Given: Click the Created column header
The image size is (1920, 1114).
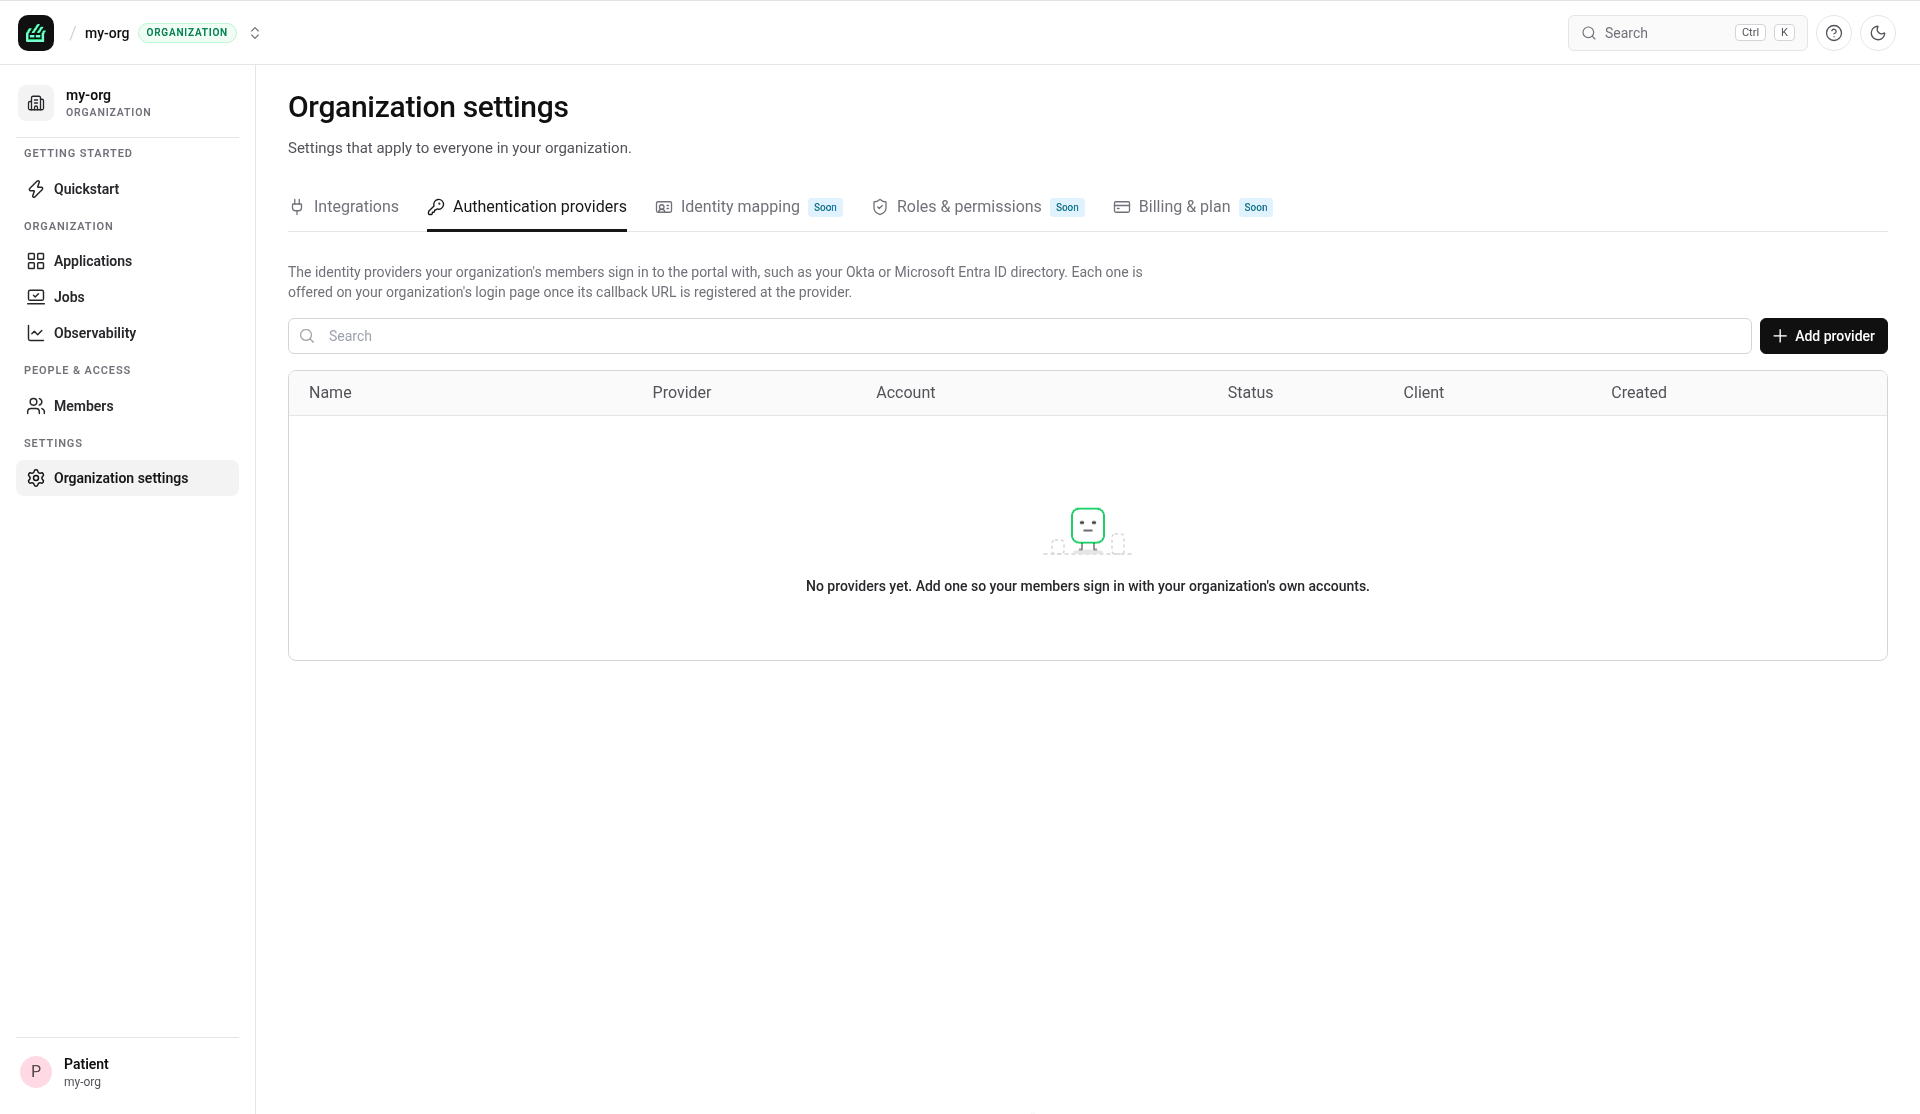Looking at the screenshot, I should pyautogui.click(x=1639, y=393).
